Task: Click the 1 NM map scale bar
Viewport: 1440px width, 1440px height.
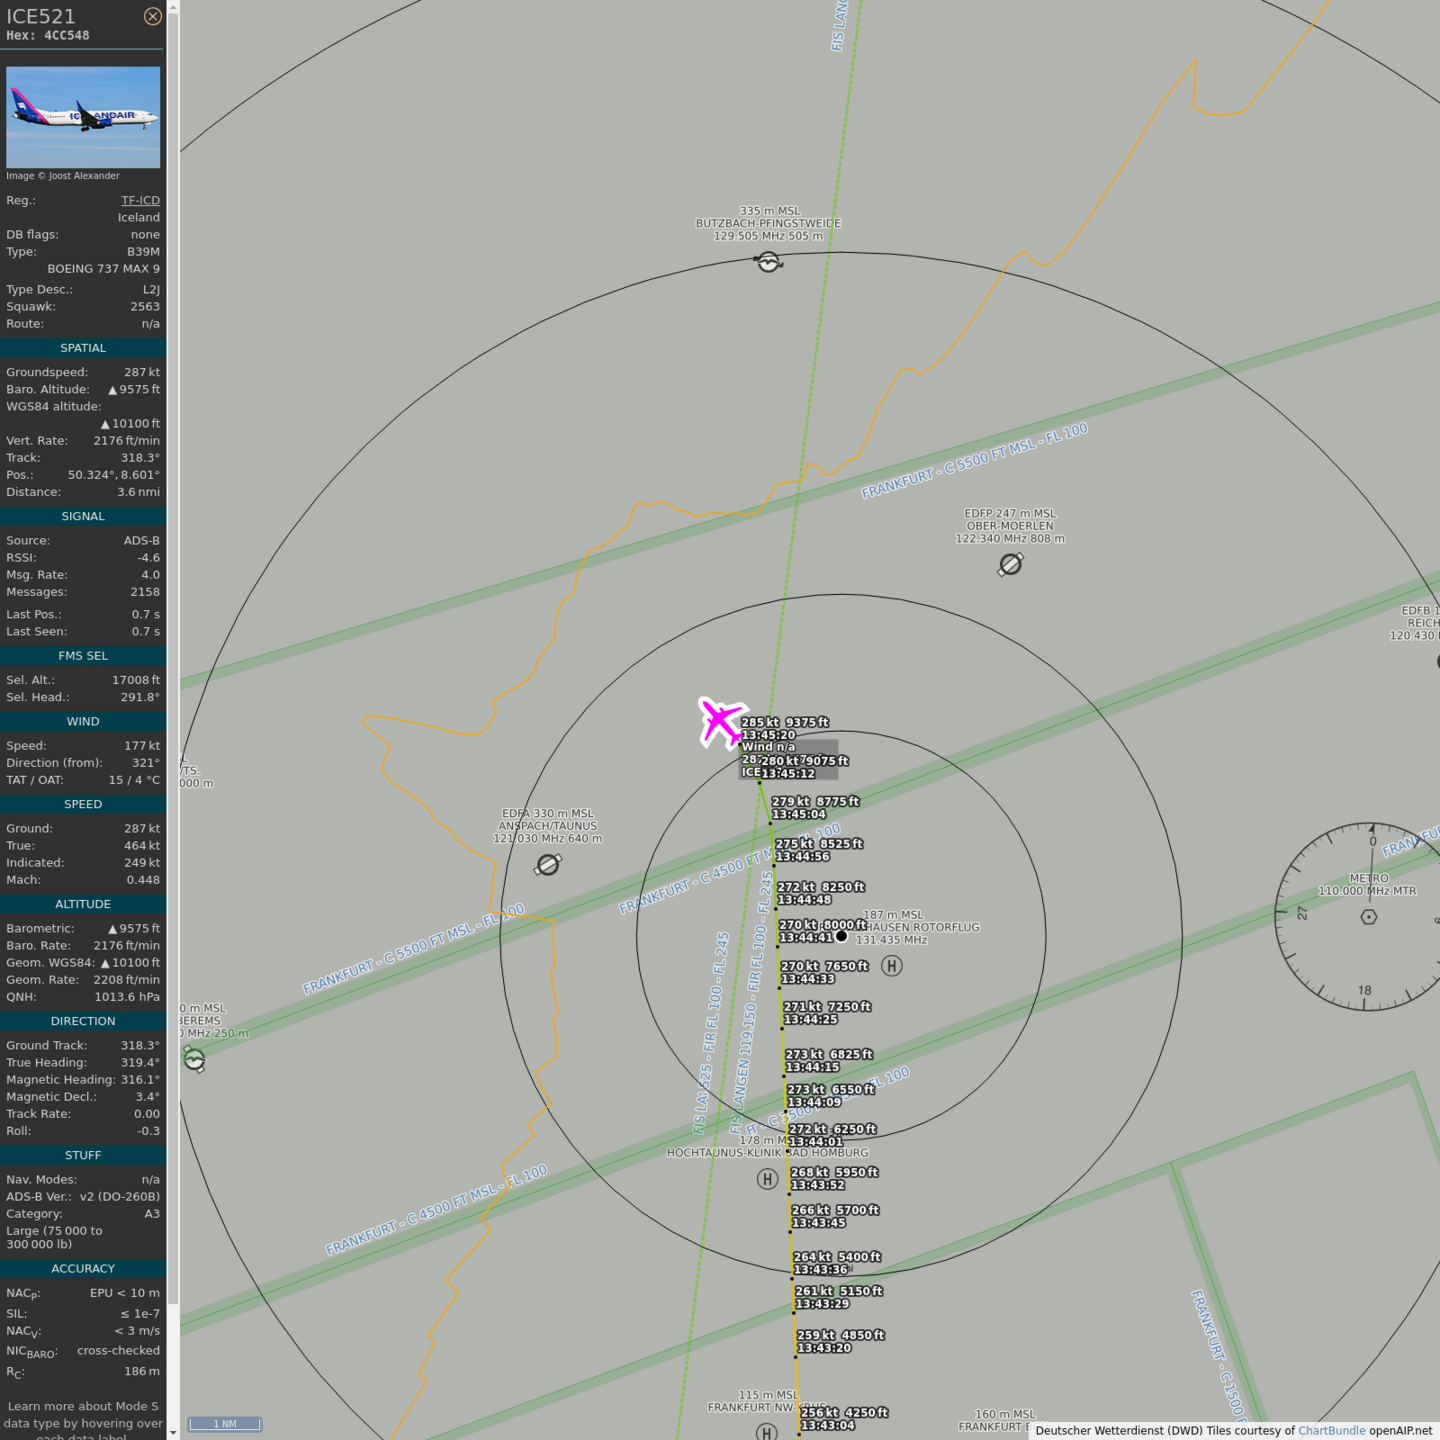Action: tap(225, 1424)
